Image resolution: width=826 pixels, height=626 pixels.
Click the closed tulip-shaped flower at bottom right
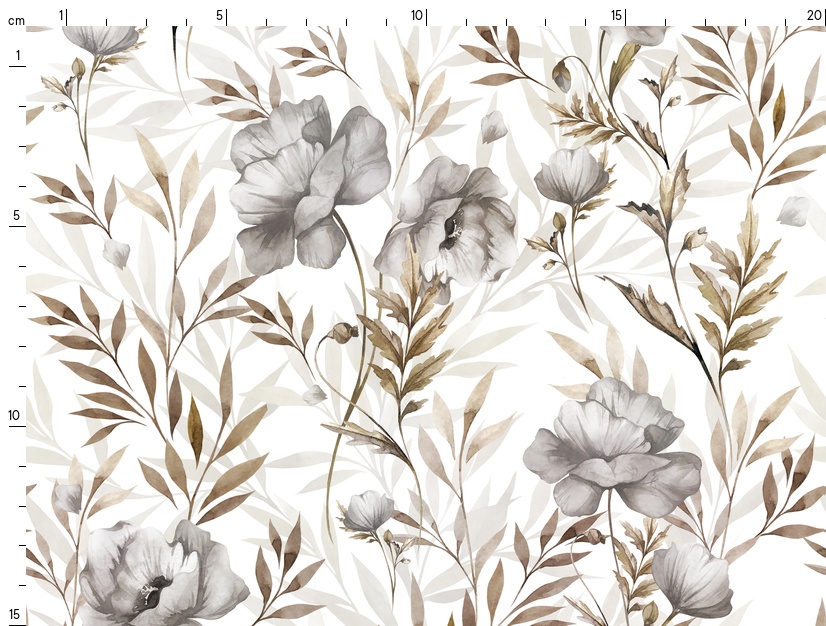pyautogui.click(x=692, y=578)
